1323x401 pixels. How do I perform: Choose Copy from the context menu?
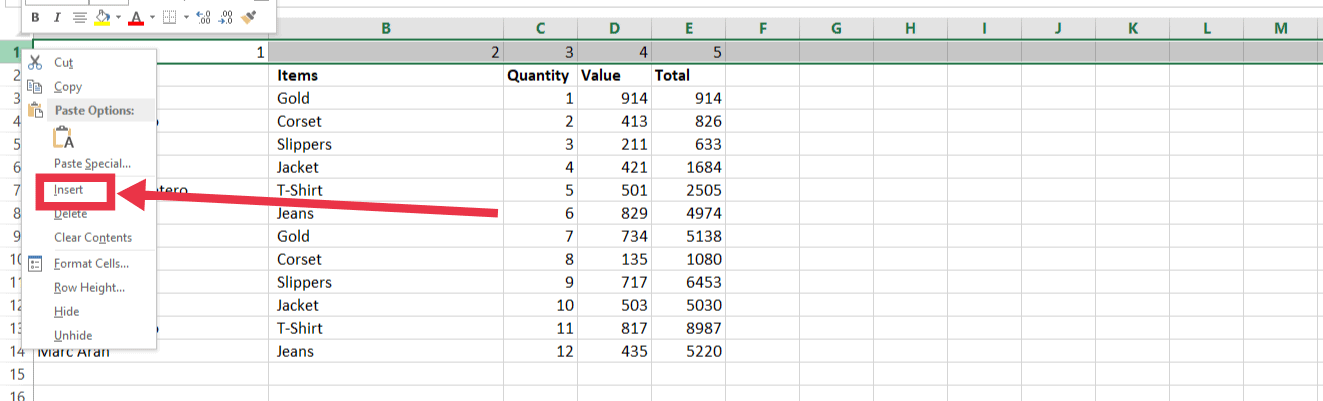[x=68, y=87]
